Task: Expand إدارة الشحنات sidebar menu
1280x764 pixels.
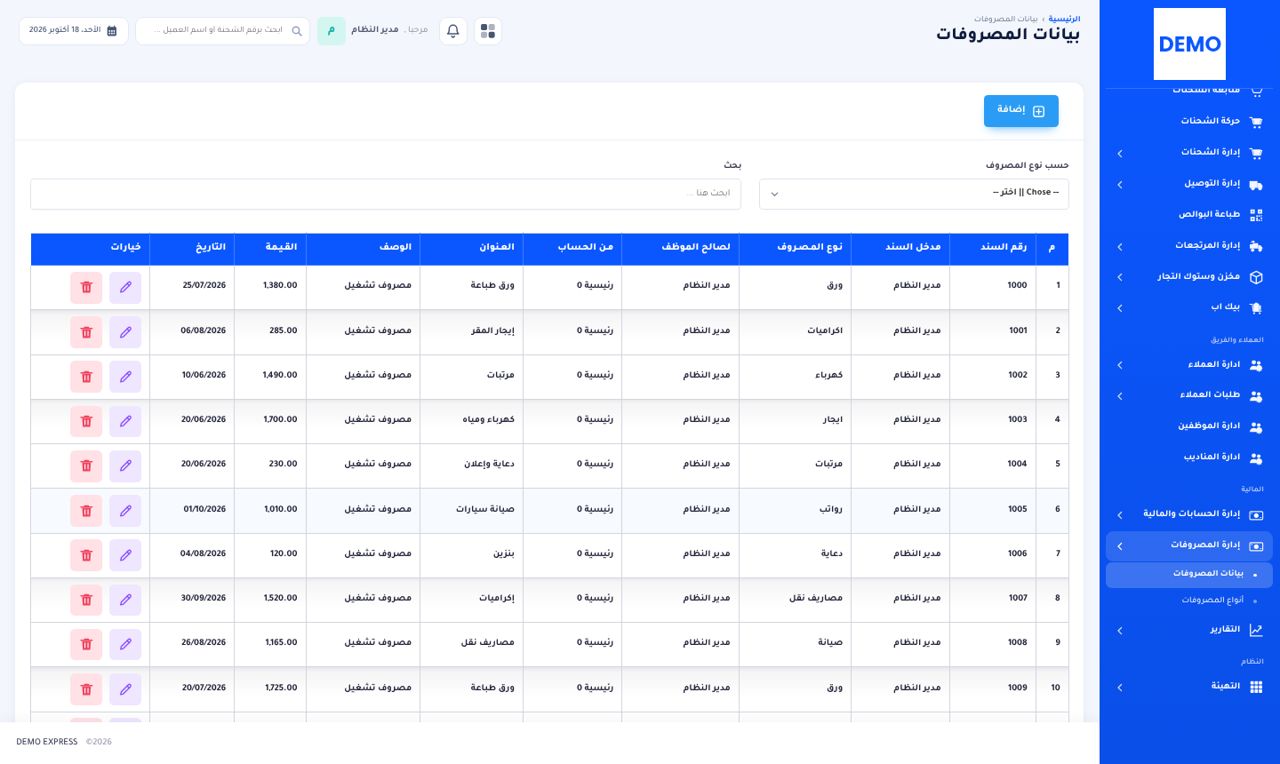Action: (x=1189, y=153)
